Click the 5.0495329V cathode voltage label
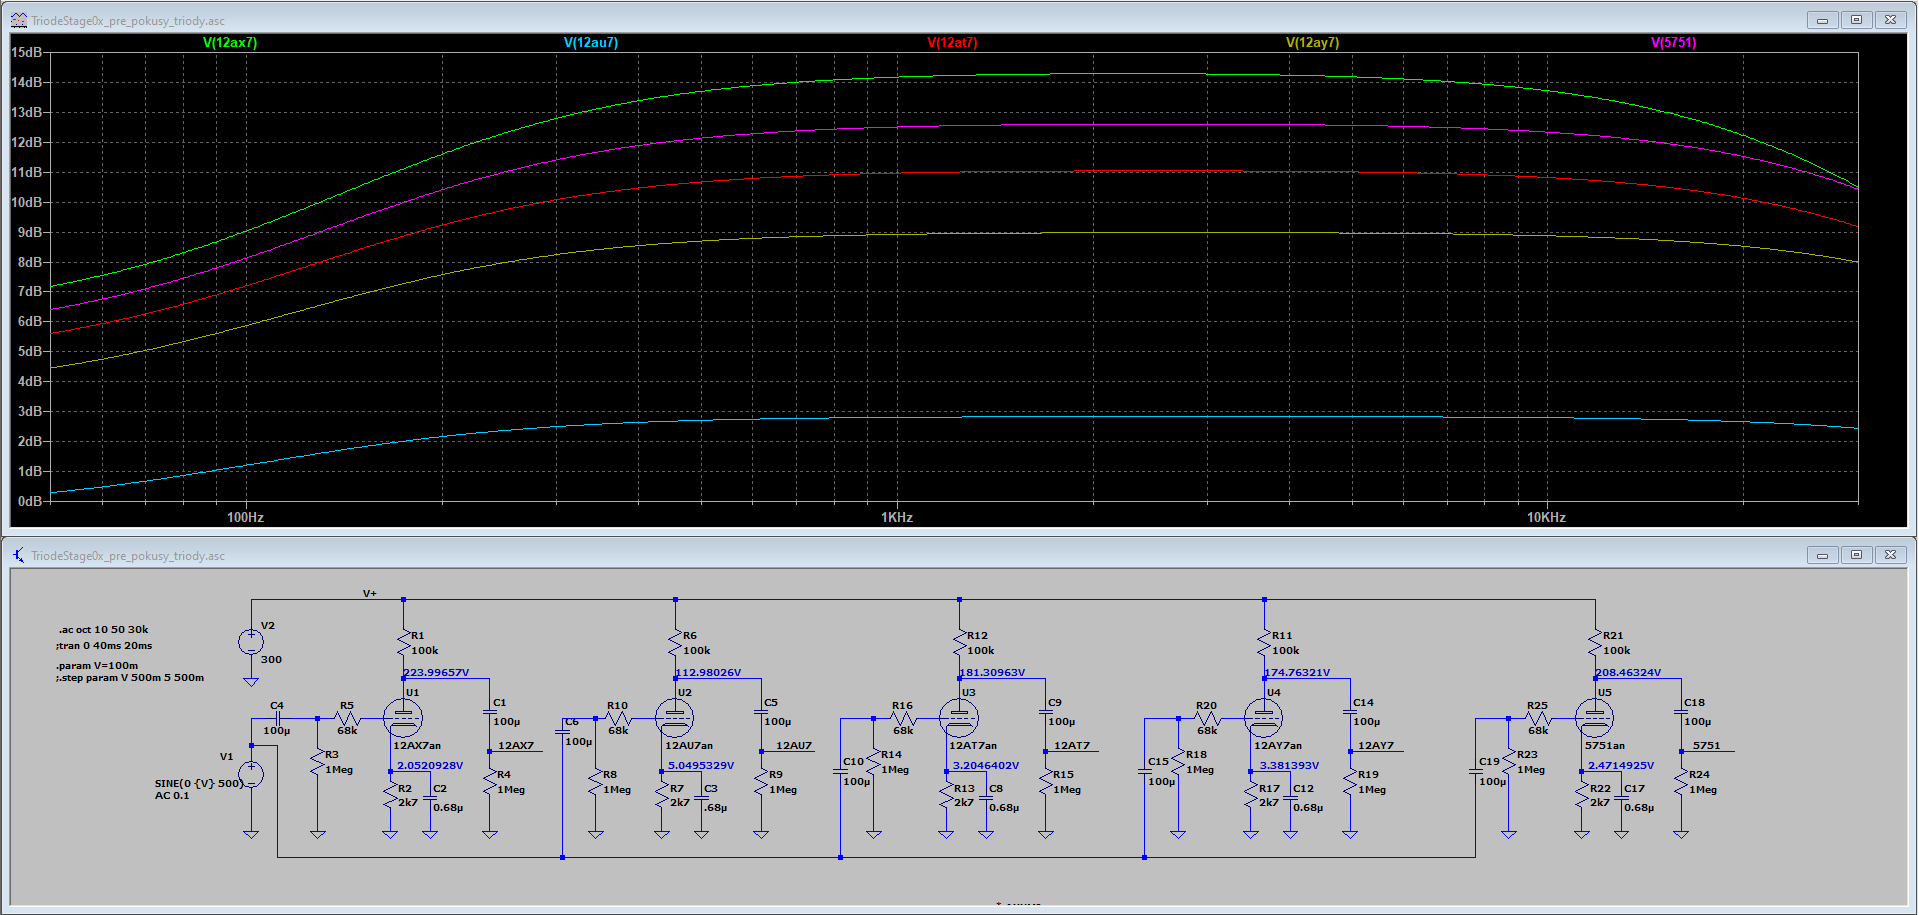The image size is (1919, 915). (x=701, y=766)
